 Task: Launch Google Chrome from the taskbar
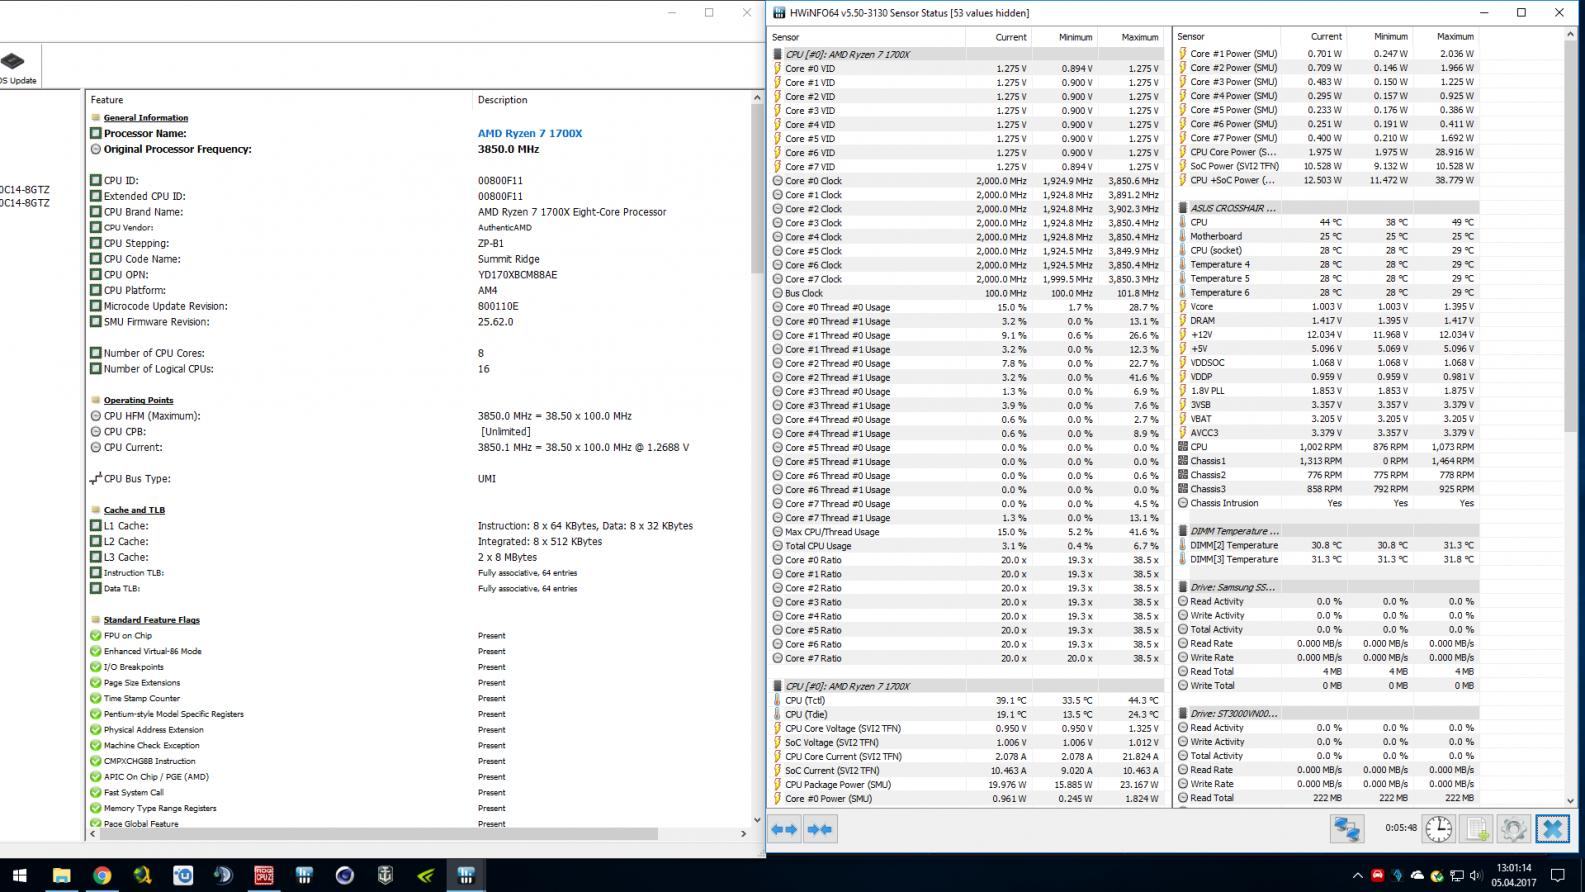click(102, 875)
